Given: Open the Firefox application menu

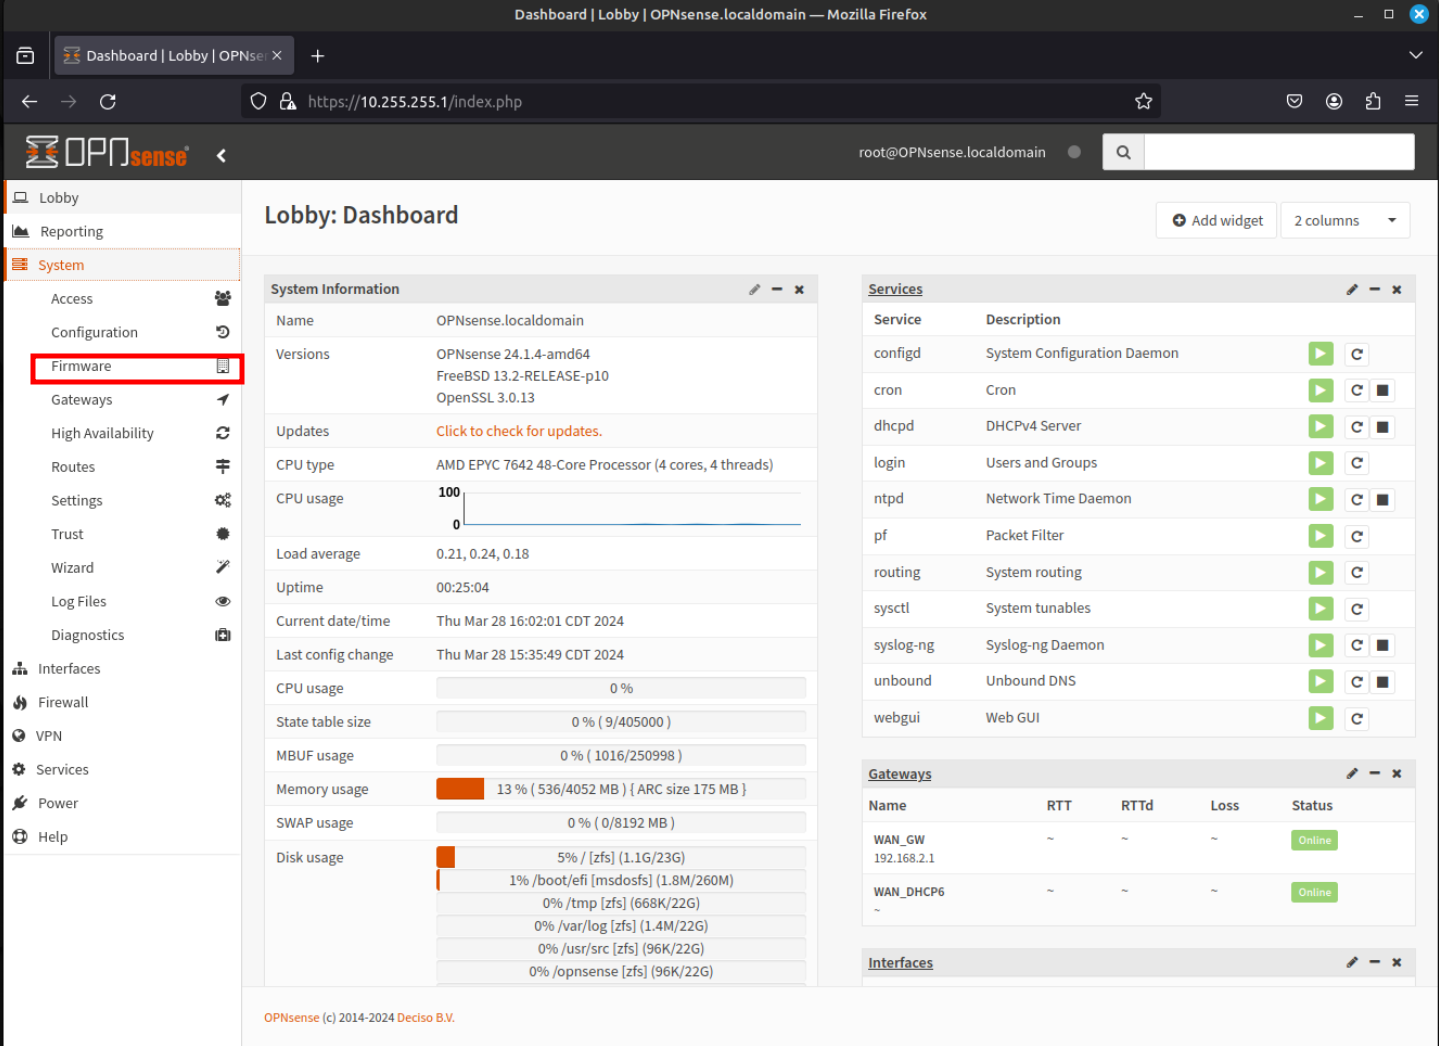Looking at the screenshot, I should click(1412, 101).
